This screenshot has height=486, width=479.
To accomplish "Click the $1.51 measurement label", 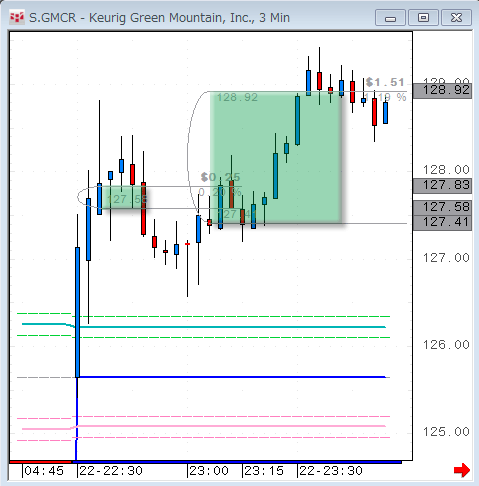I will click(x=385, y=82).
